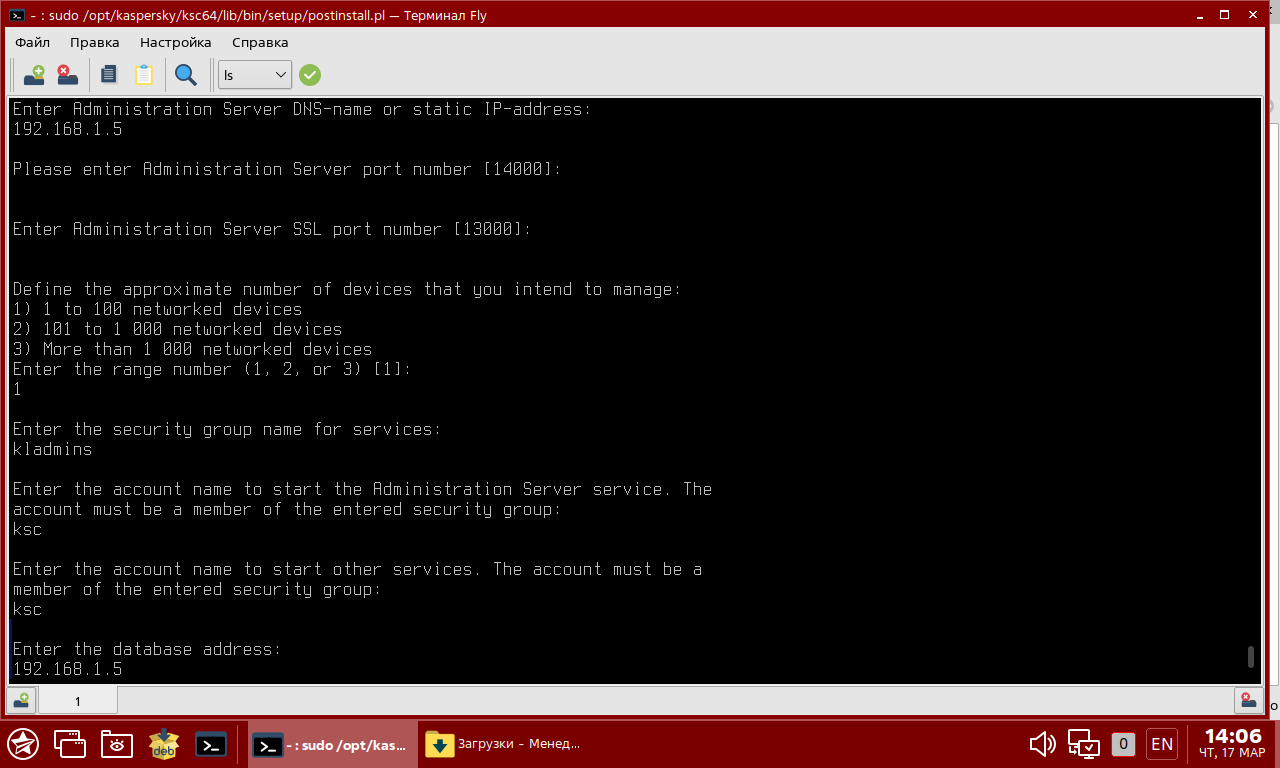
Task: Click 'Enter the database address:' prompt text
Action: pos(147,649)
